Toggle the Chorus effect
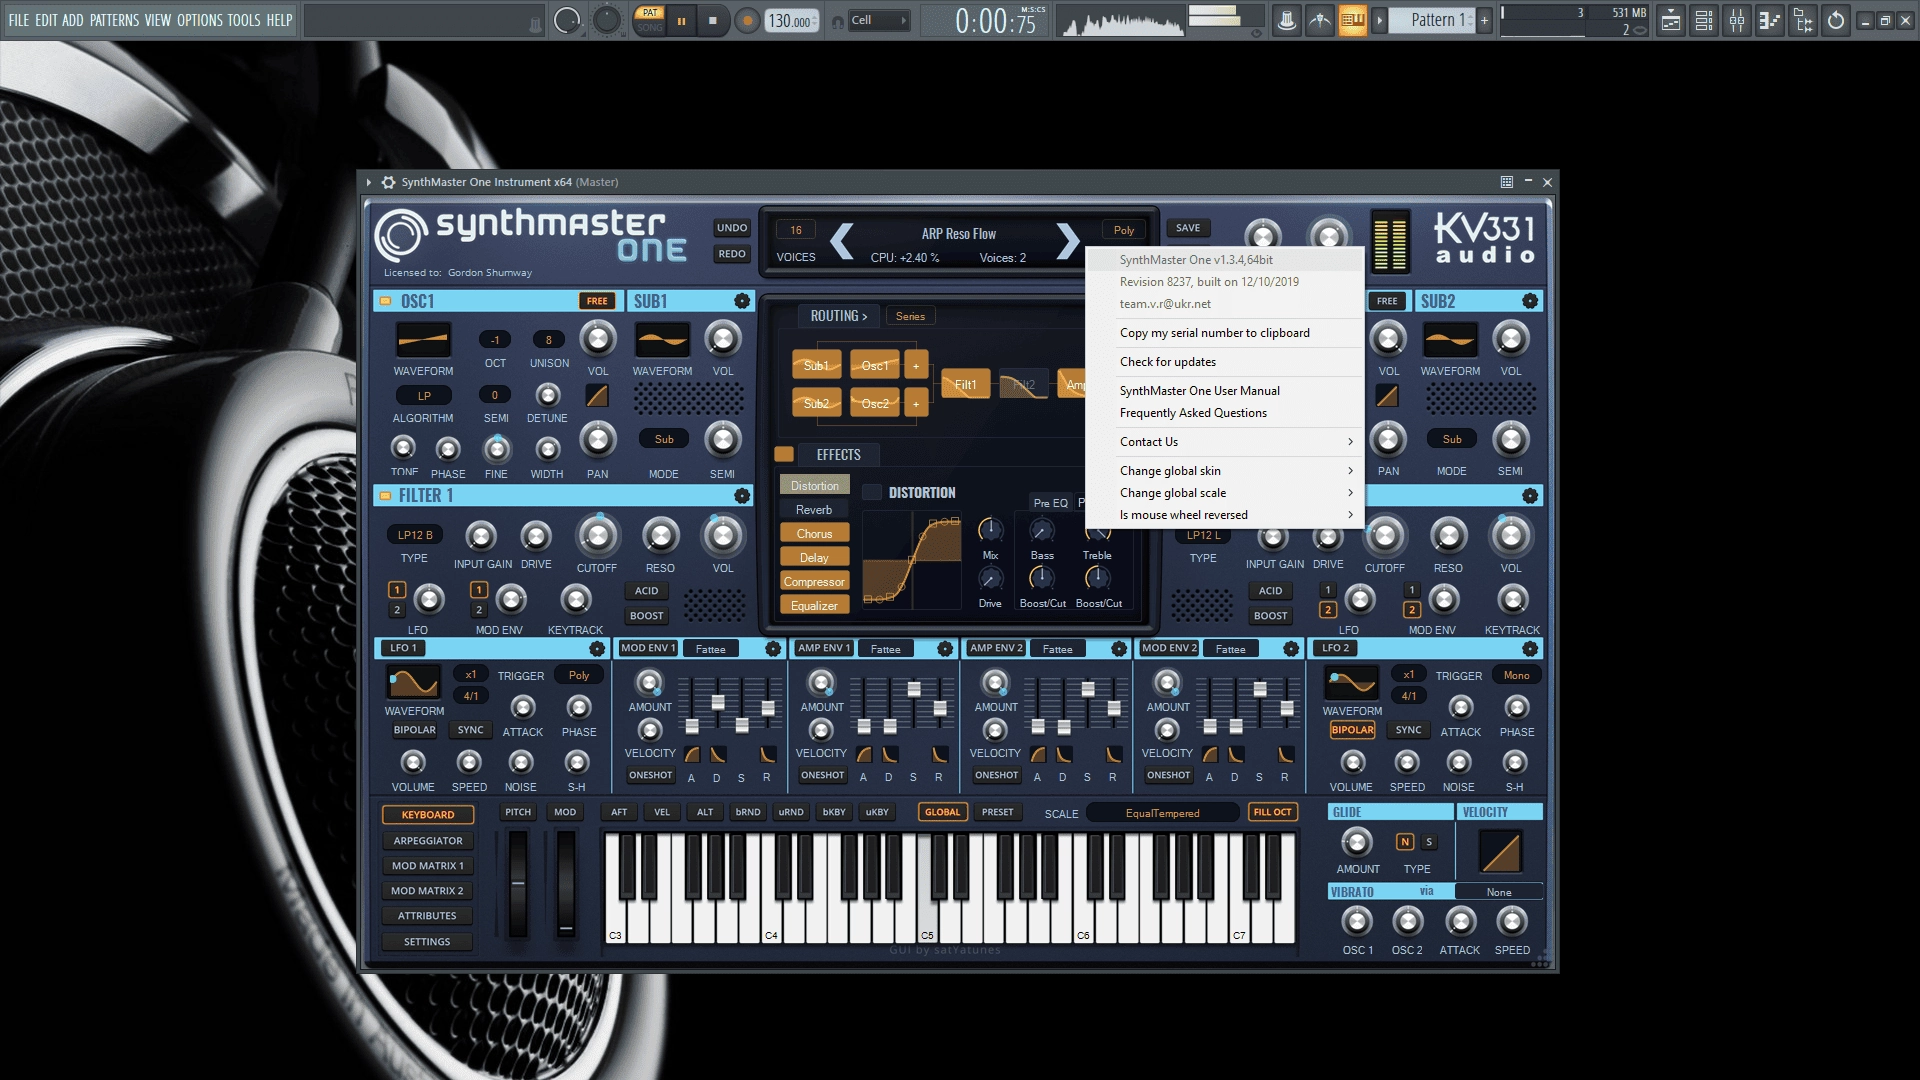Image resolution: width=1920 pixels, height=1080 pixels. (x=814, y=534)
